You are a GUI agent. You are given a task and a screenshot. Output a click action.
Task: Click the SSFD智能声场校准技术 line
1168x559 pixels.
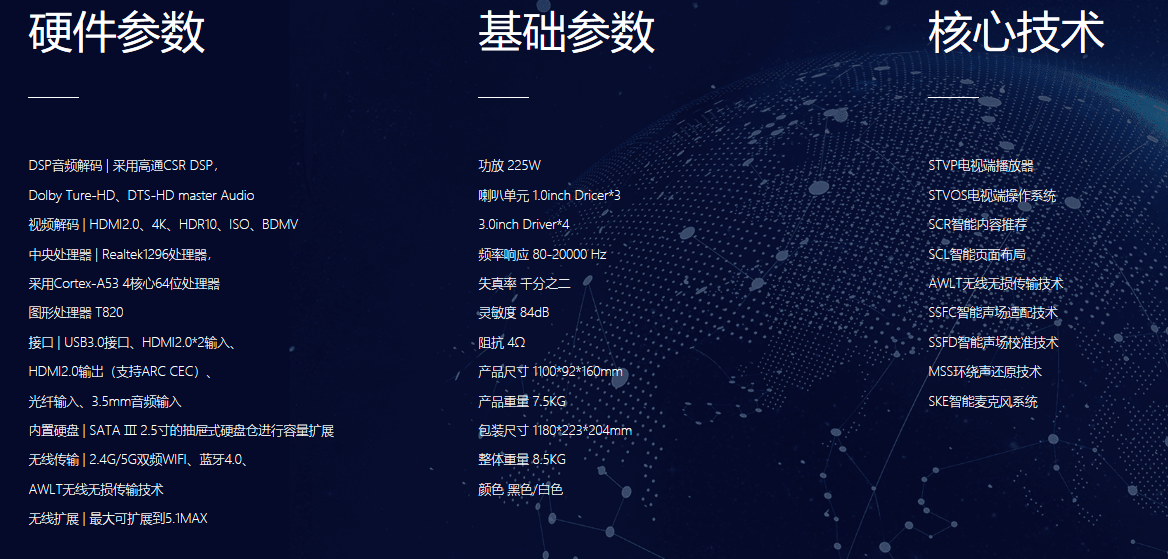click(993, 342)
